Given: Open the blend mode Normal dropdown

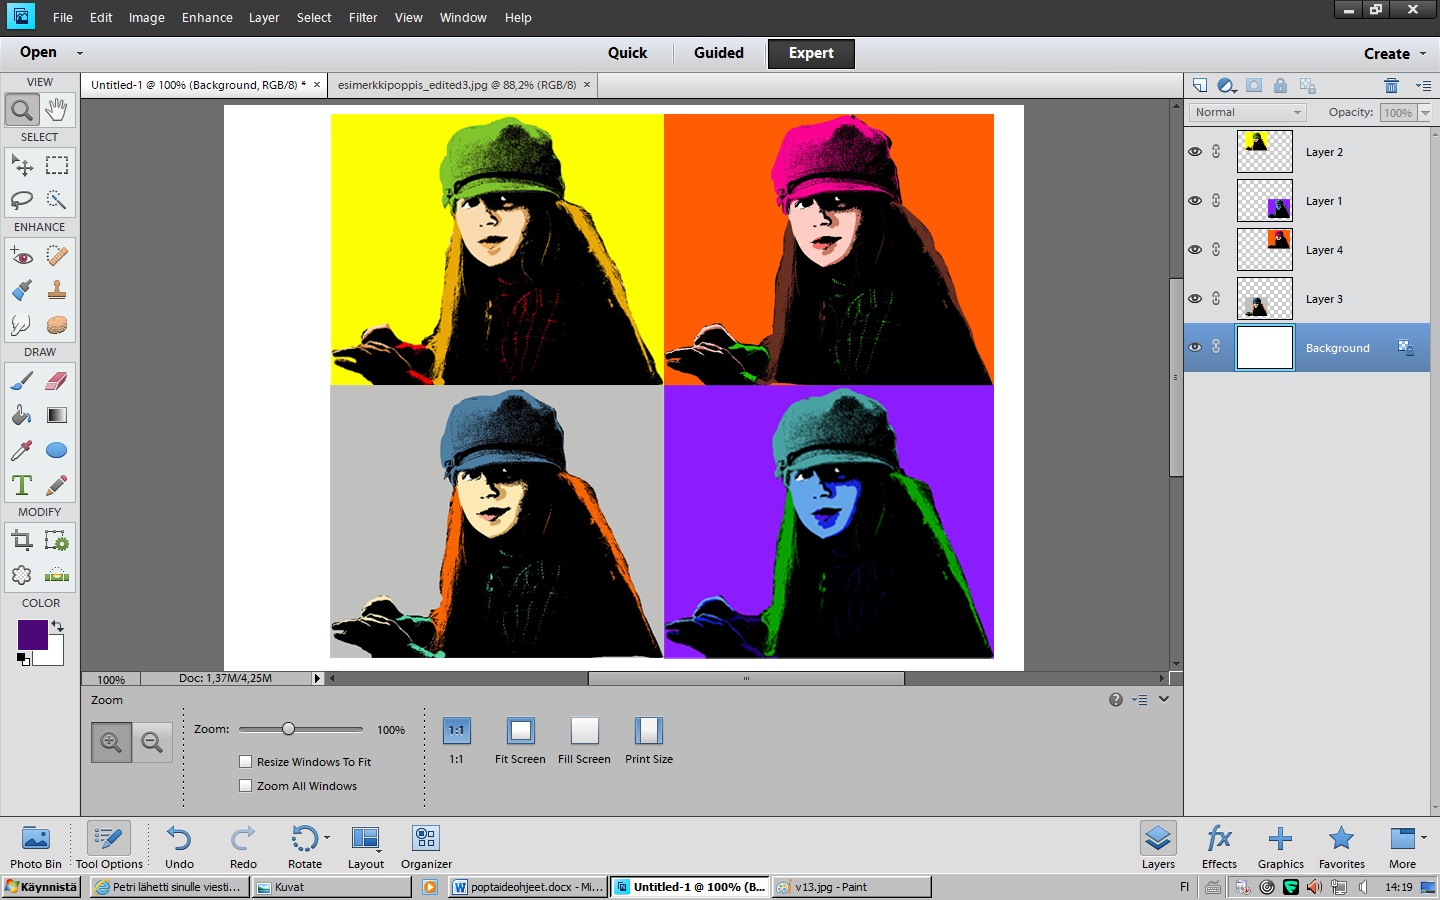Looking at the screenshot, I should click(1247, 113).
